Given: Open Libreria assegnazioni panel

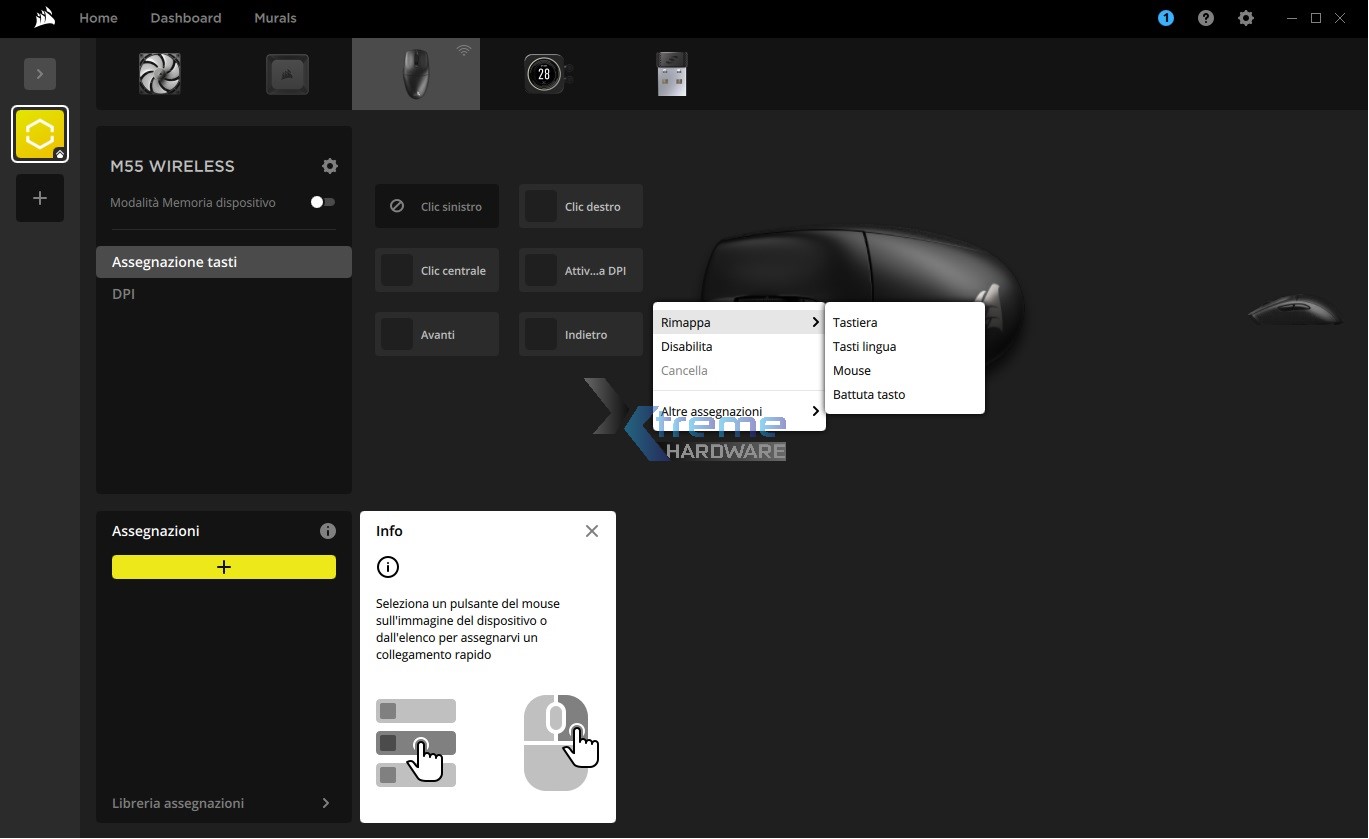Looking at the screenshot, I should coord(222,803).
